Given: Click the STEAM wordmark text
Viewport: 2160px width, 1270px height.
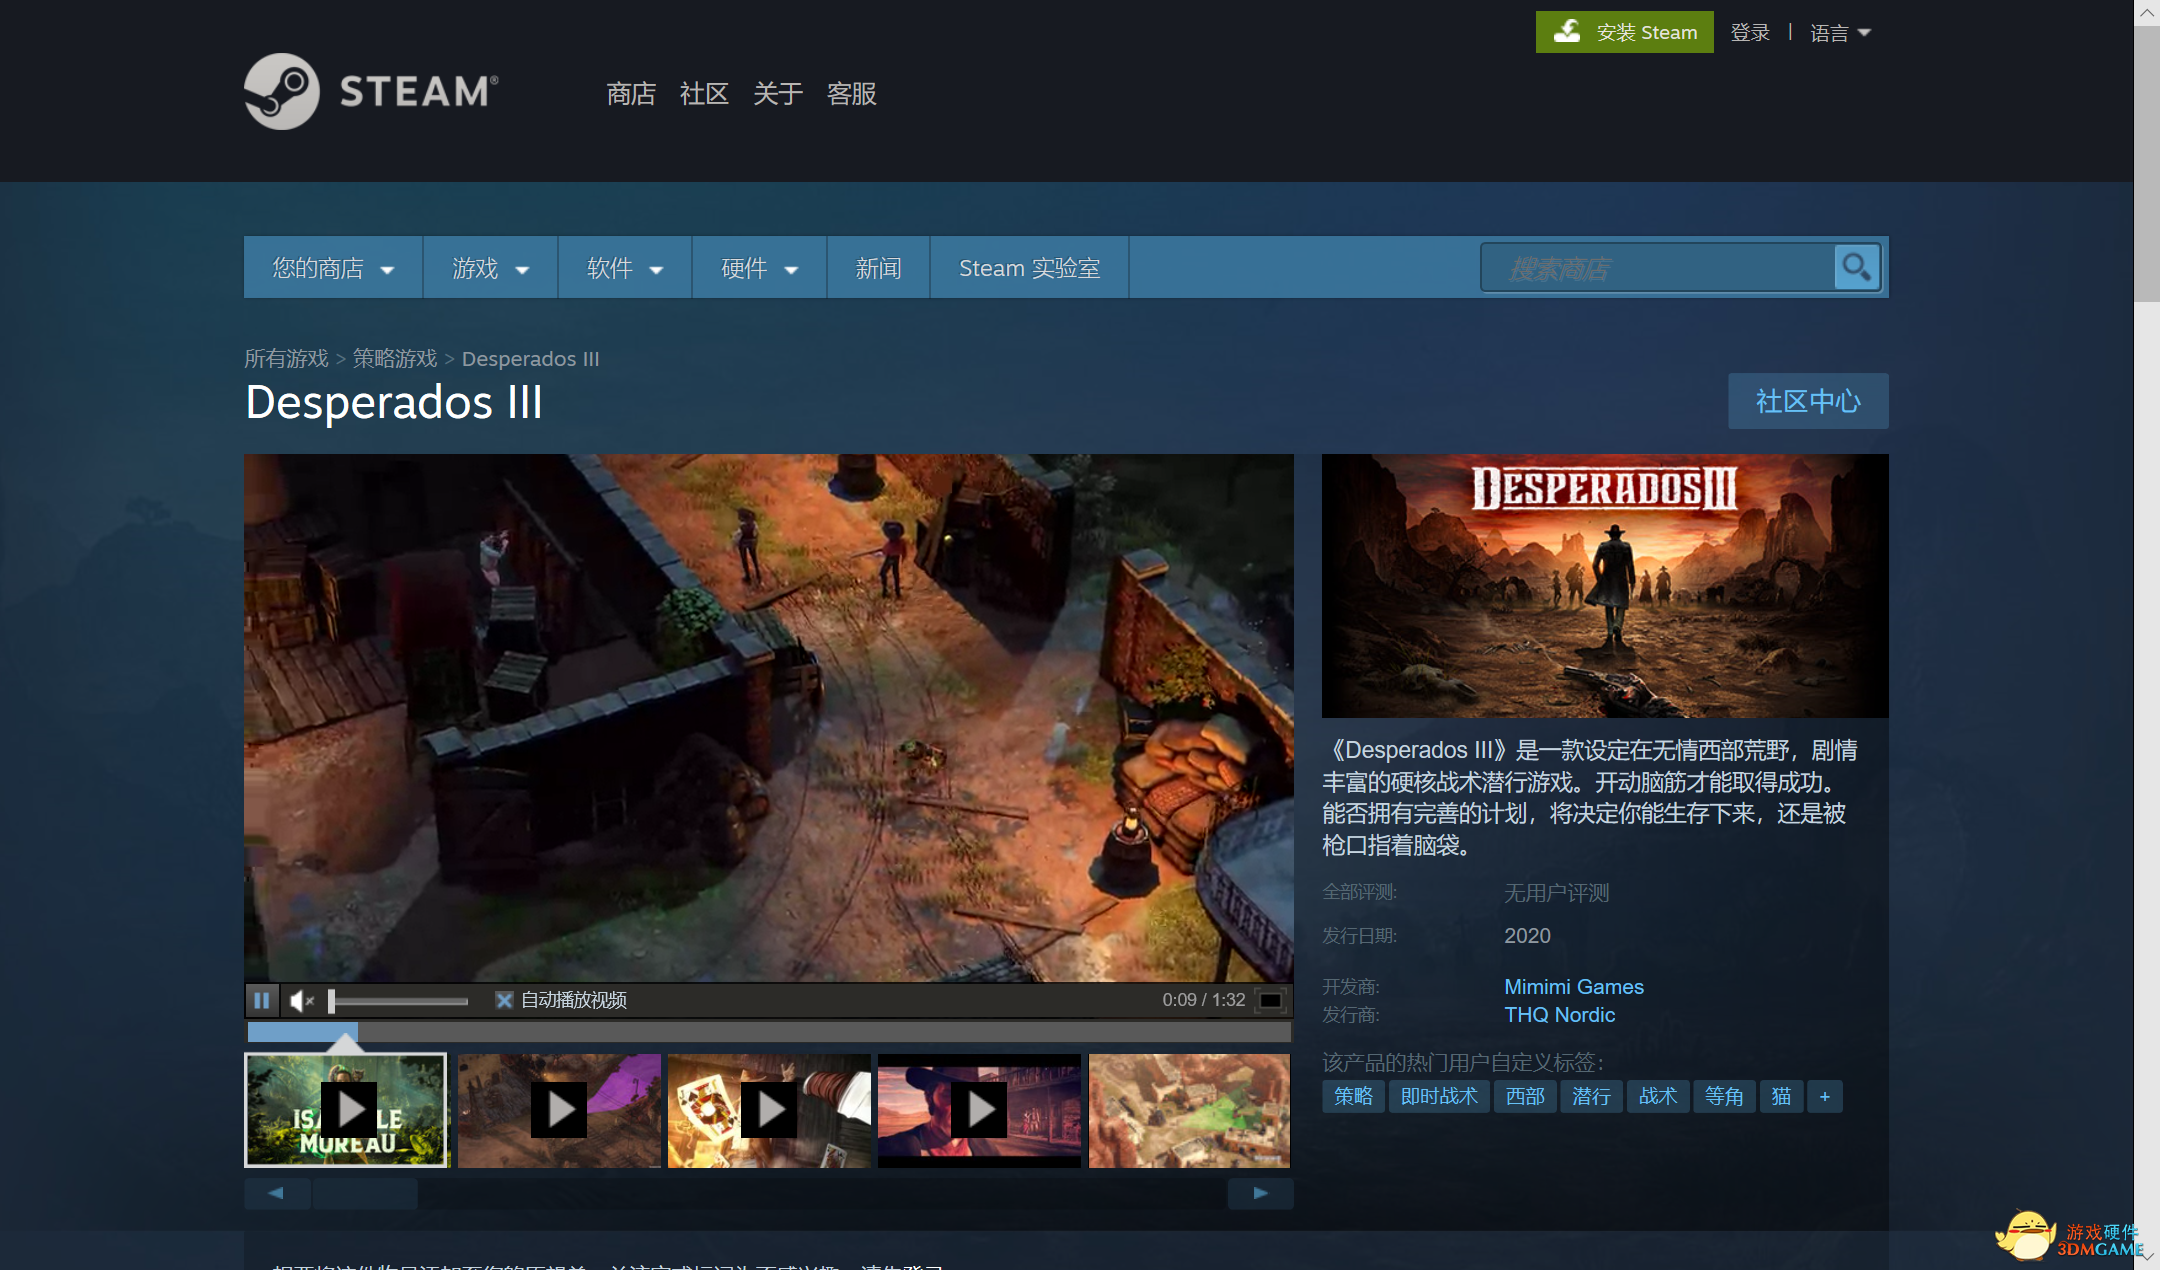Looking at the screenshot, I should tap(418, 92).
